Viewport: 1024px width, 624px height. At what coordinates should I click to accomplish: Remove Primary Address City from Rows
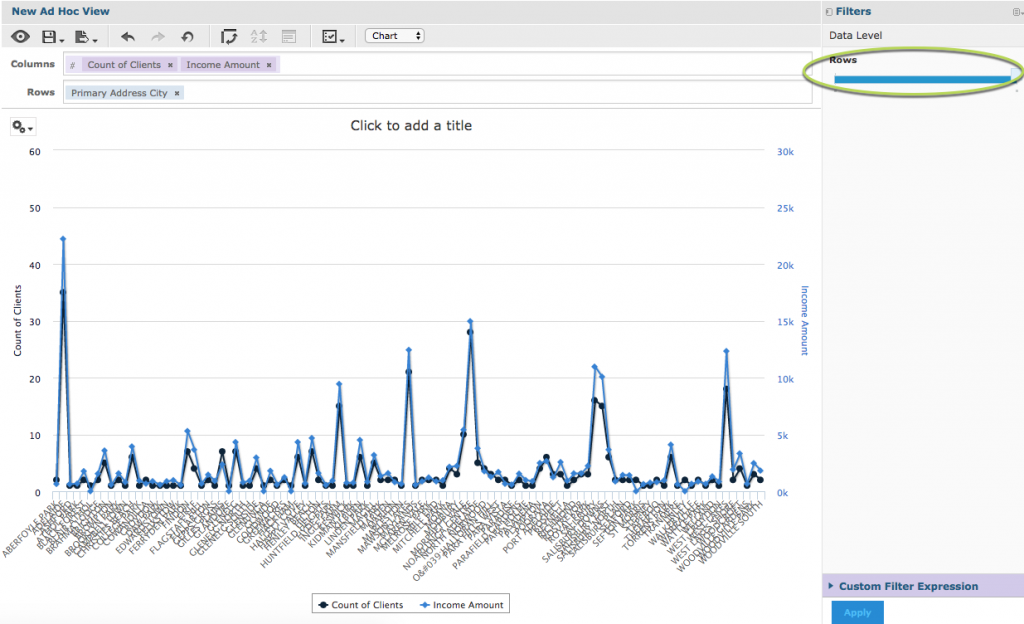[177, 92]
